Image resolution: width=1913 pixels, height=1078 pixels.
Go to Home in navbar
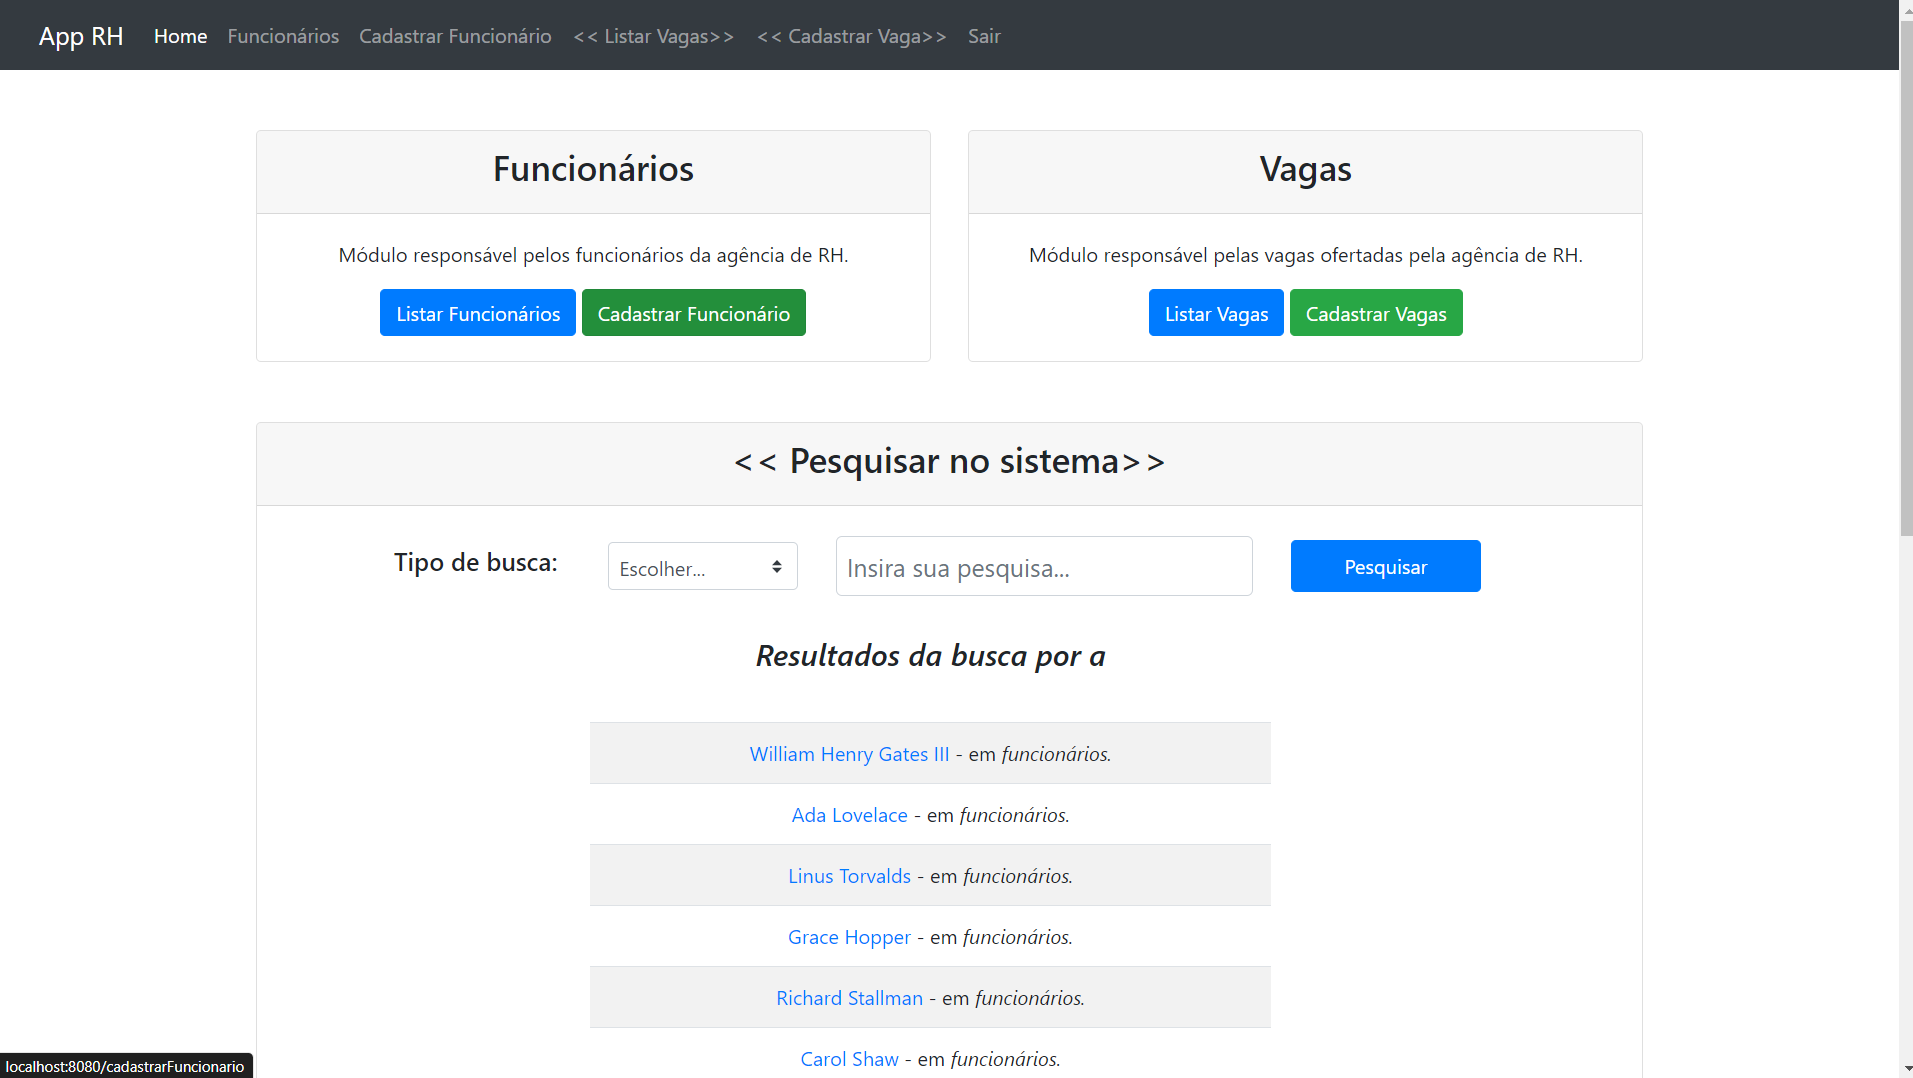pyautogui.click(x=180, y=36)
